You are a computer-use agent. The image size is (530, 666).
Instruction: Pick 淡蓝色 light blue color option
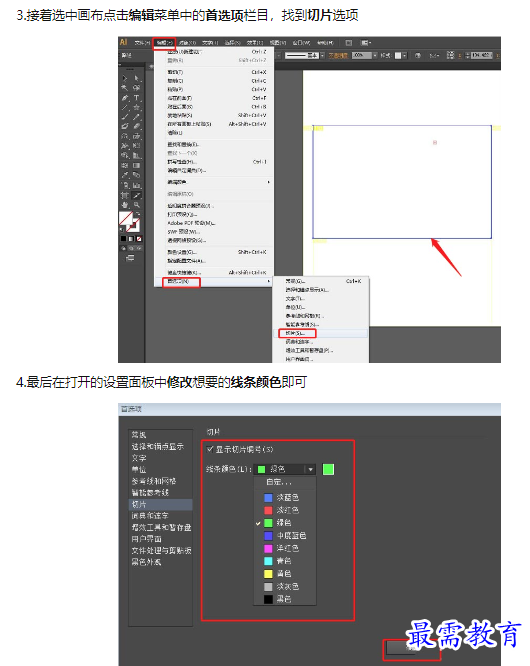coord(285,497)
